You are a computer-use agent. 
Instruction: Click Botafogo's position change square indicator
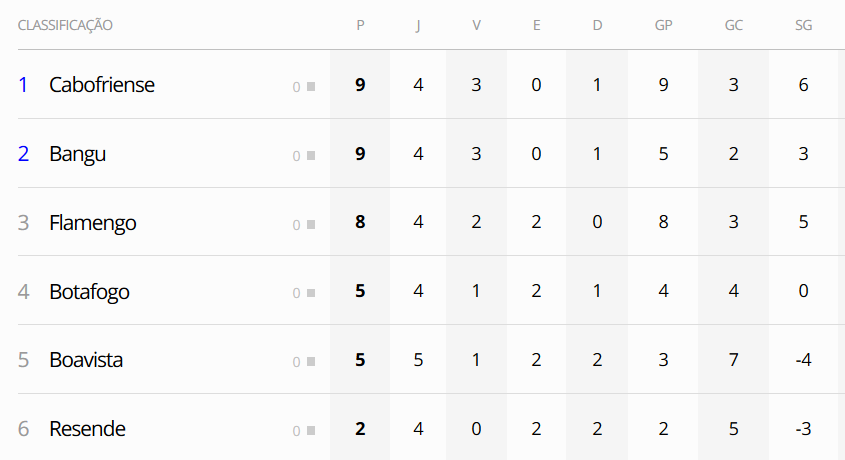(x=311, y=293)
